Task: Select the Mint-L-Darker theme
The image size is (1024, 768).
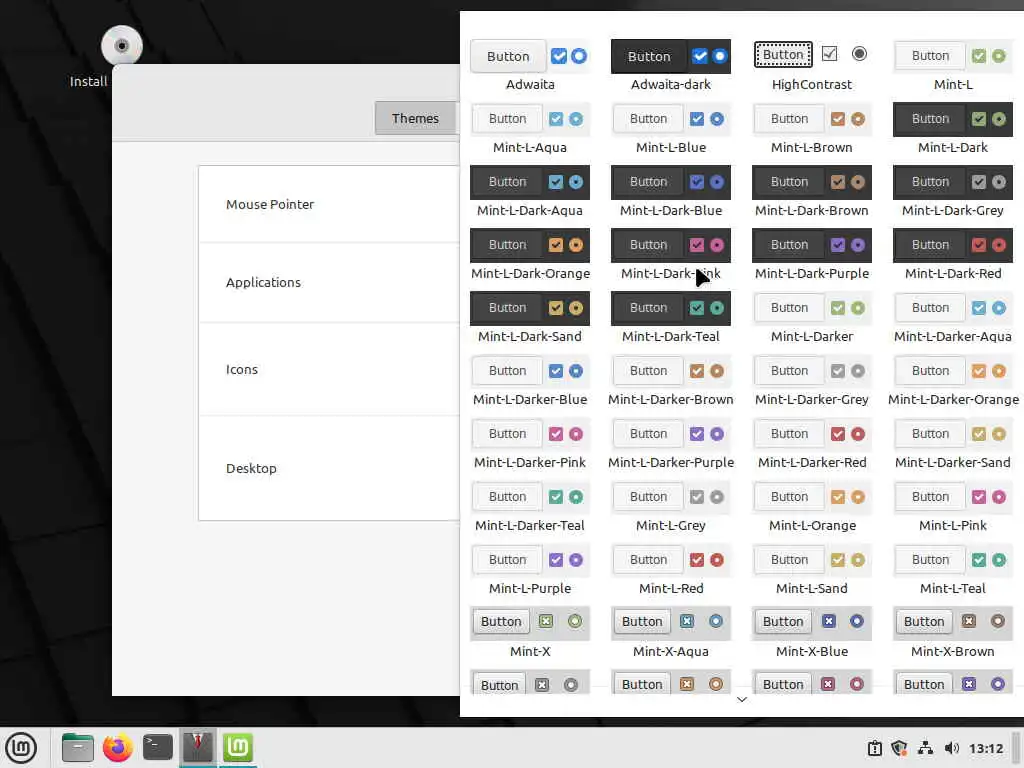Action: click(x=812, y=318)
